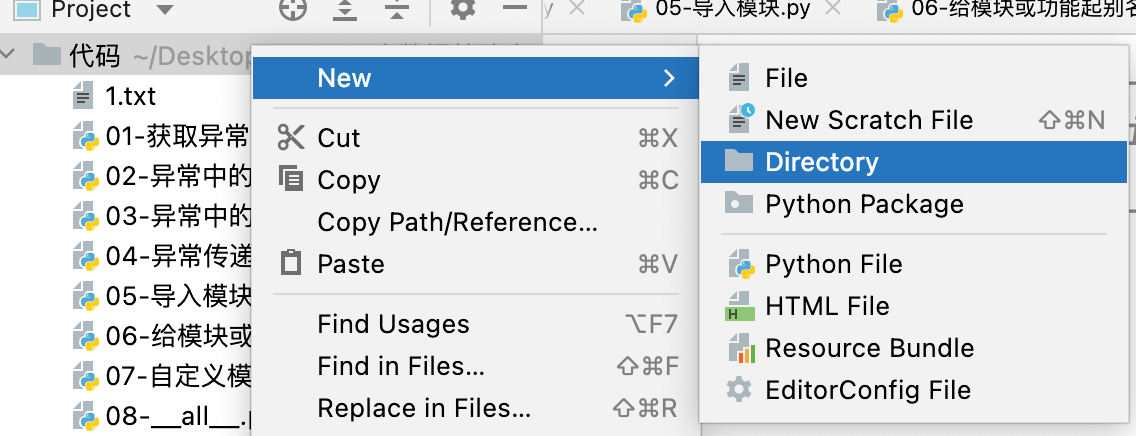Hide the Project panel with minimize icon

click(x=515, y=9)
